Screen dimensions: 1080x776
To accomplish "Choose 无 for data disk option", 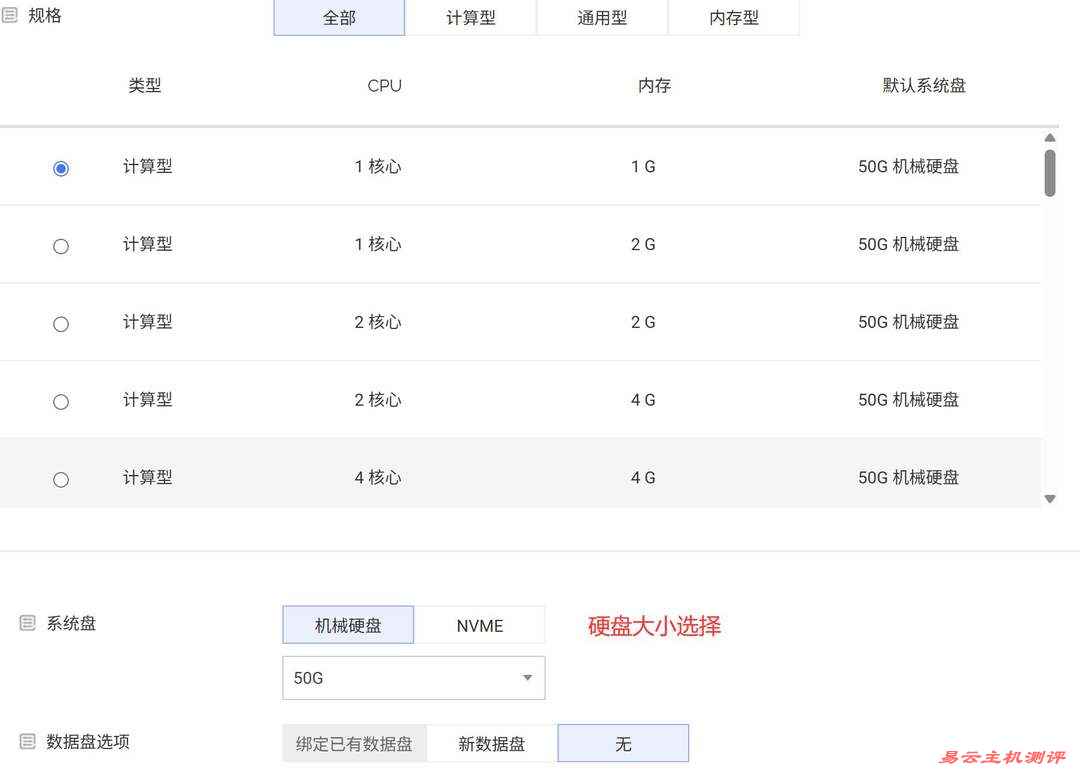I will point(623,743).
